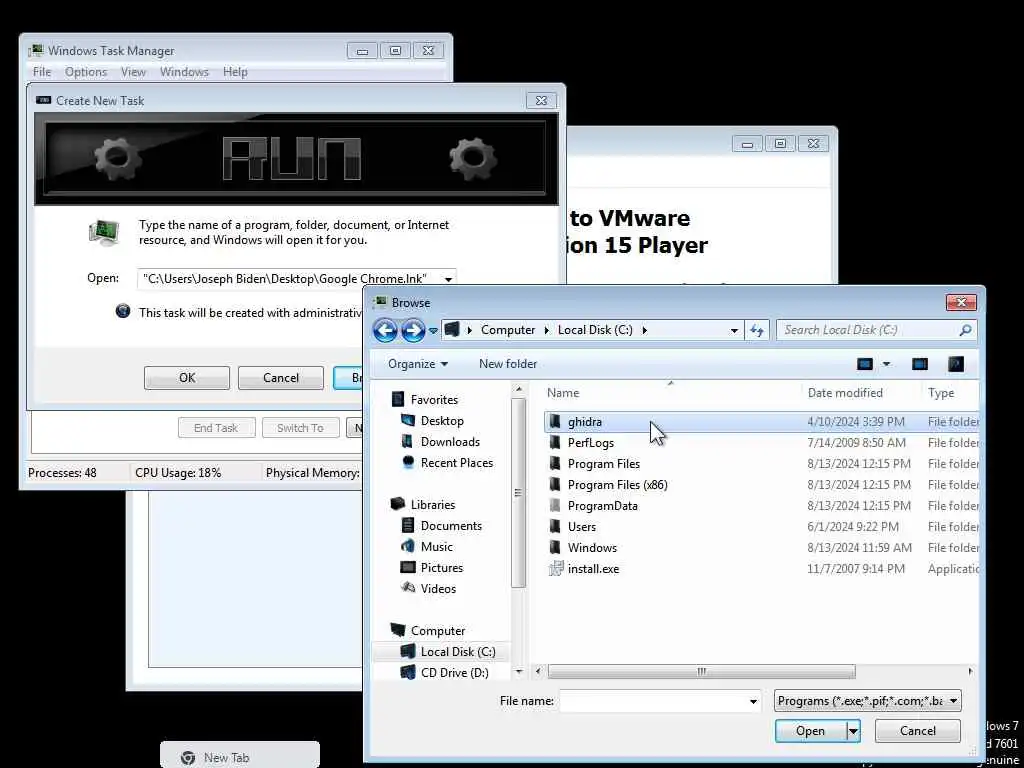
Task: Select the Program Files (x86) folder icon
Action: [555, 485]
